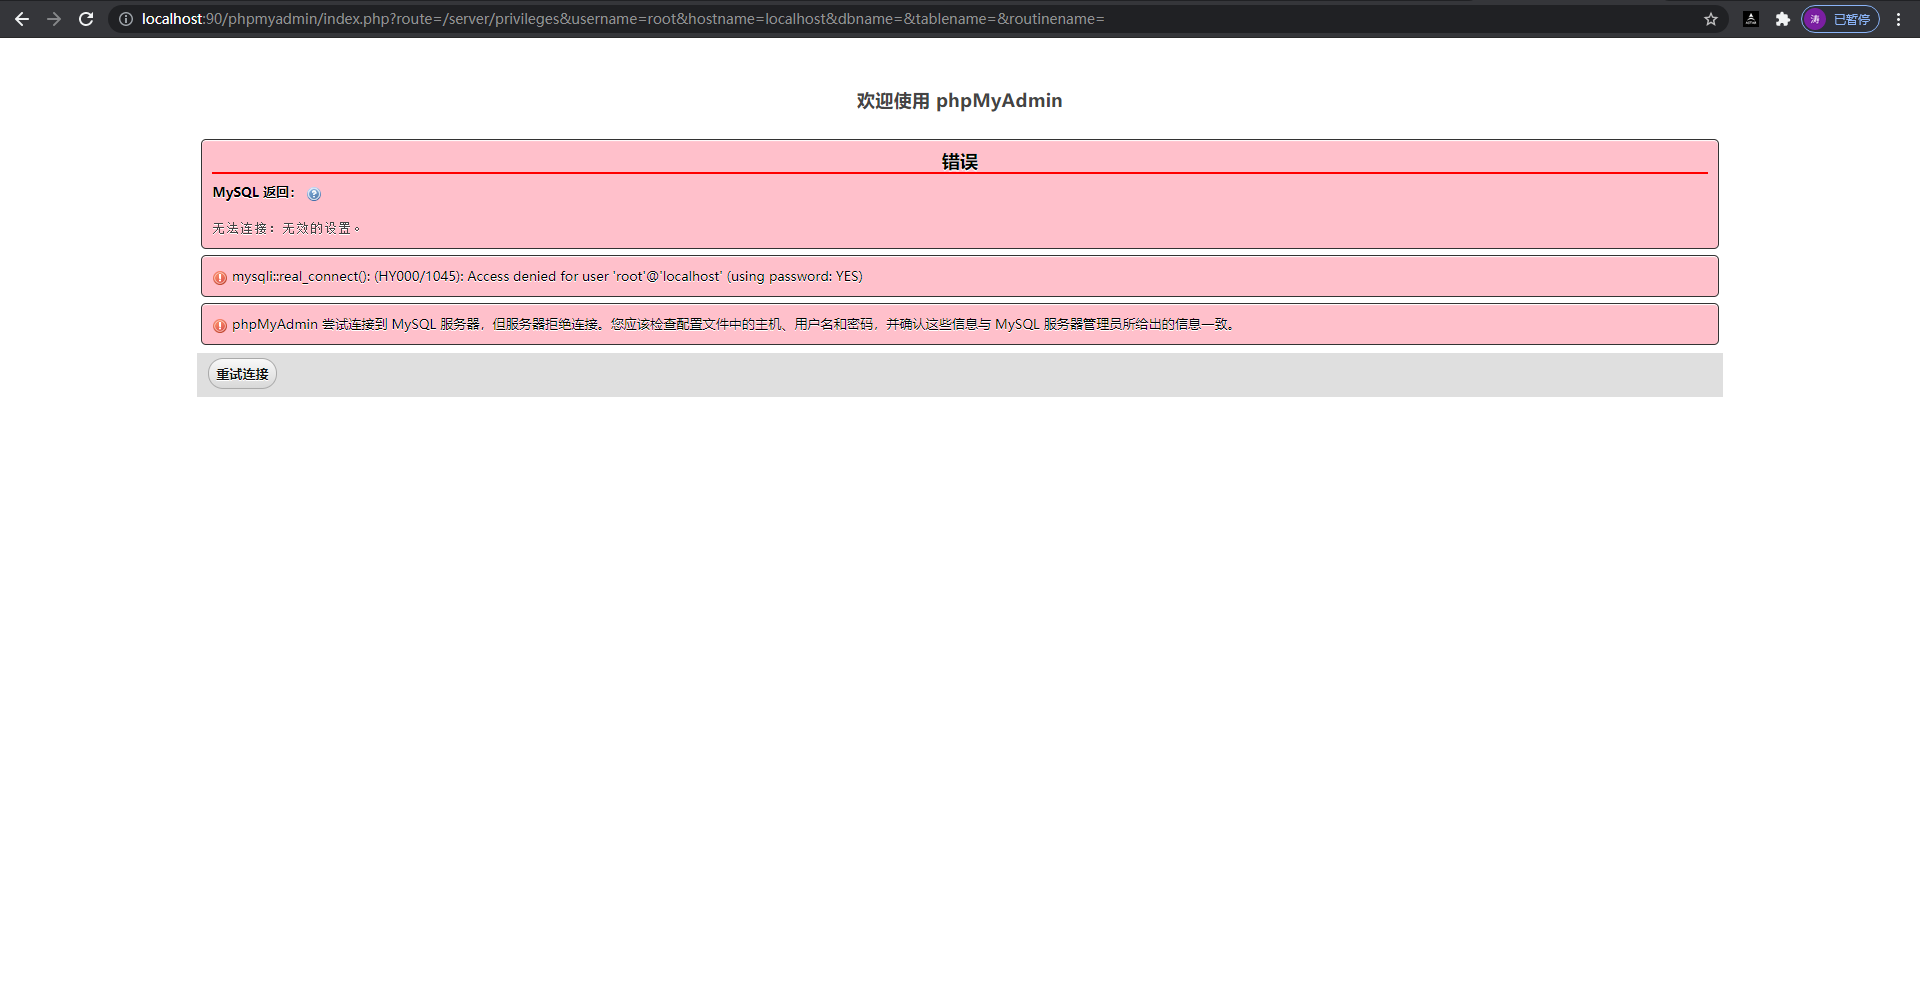Click the 欢迎使用 phpMyAdmin heading

tap(960, 101)
